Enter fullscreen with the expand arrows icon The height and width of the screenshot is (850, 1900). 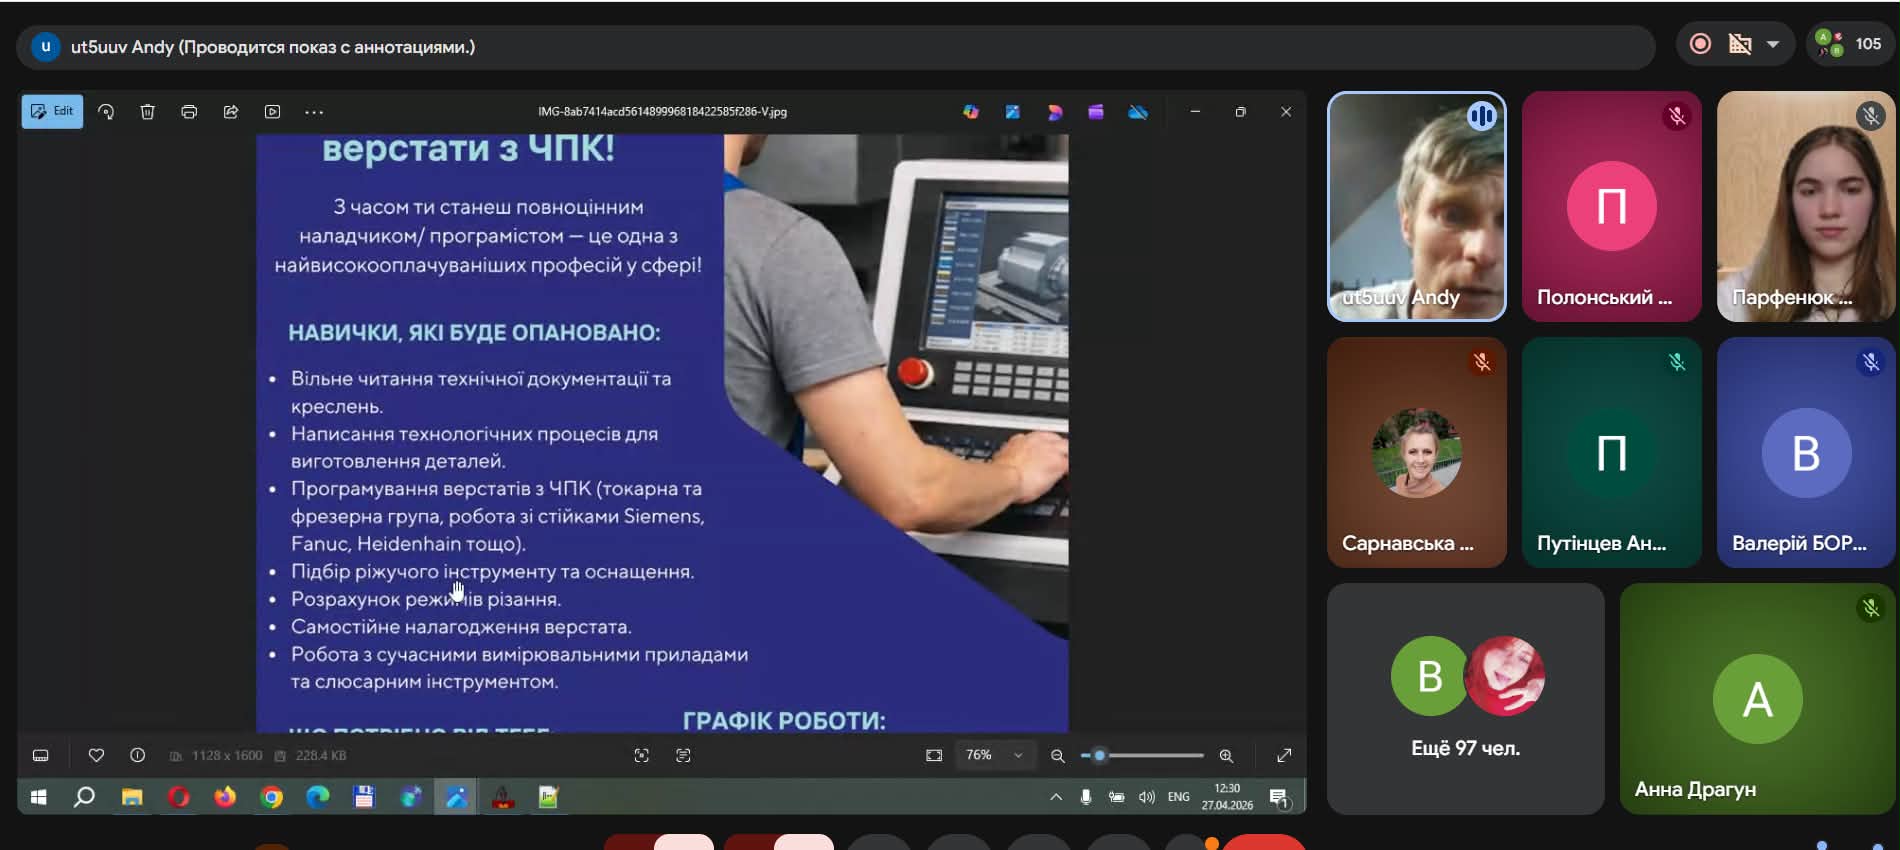tap(1284, 756)
